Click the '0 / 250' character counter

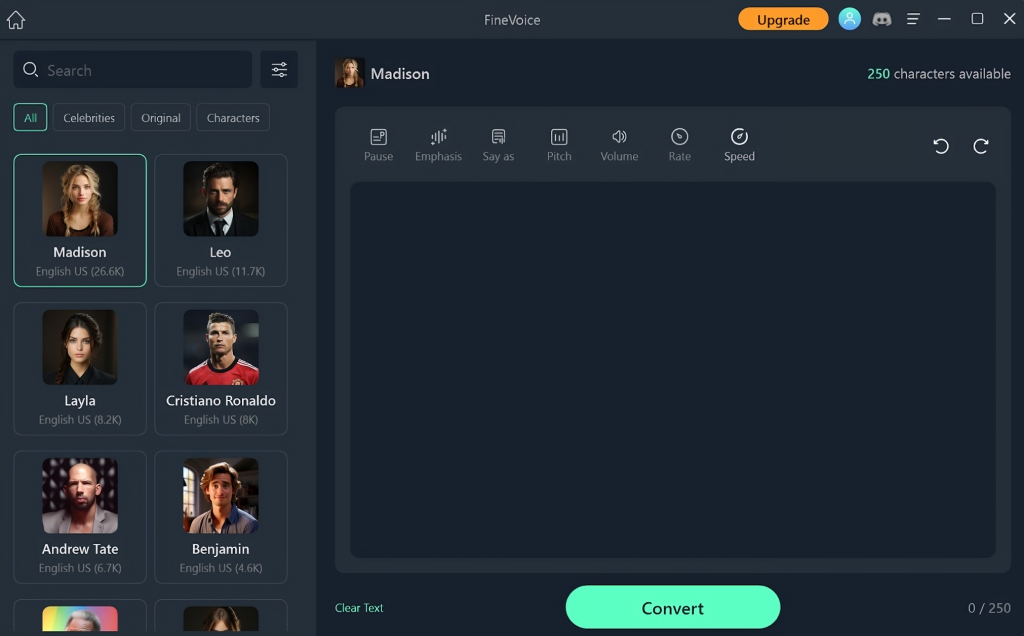point(989,608)
